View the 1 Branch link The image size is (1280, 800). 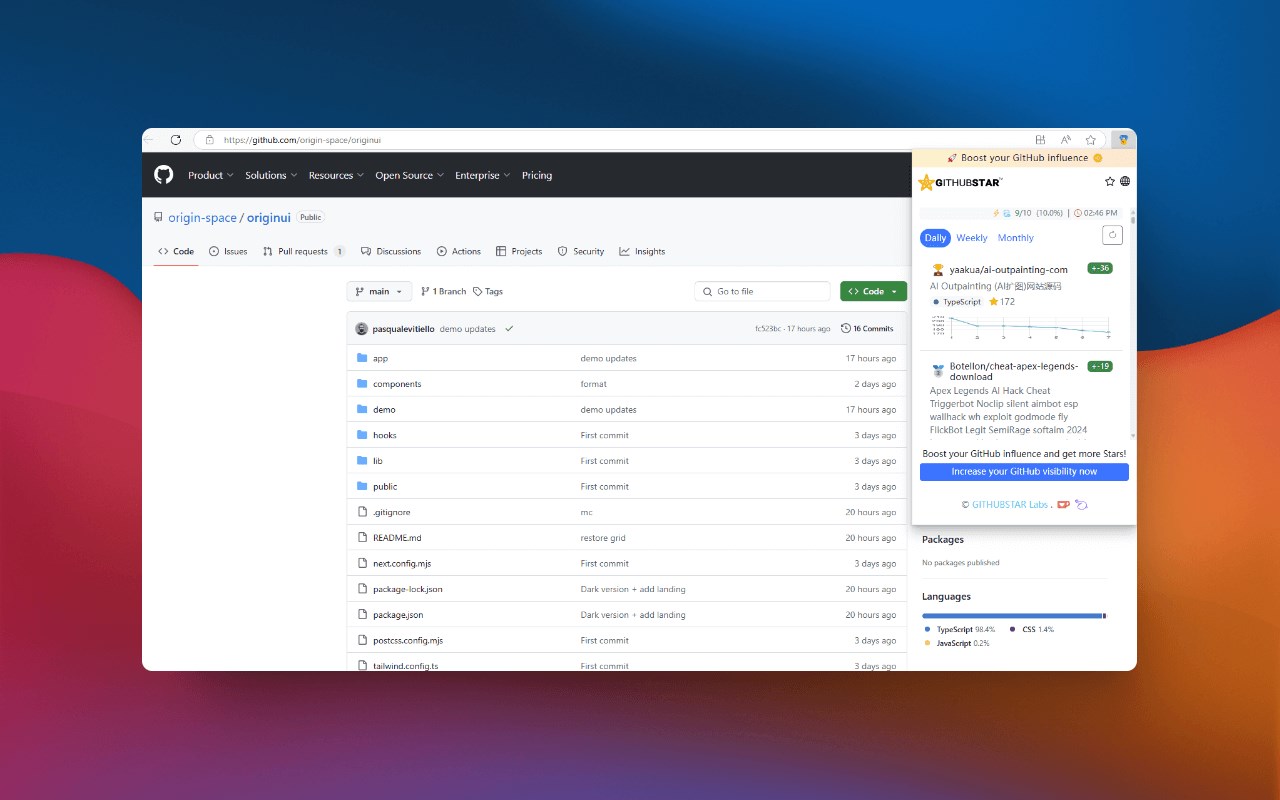click(x=444, y=291)
